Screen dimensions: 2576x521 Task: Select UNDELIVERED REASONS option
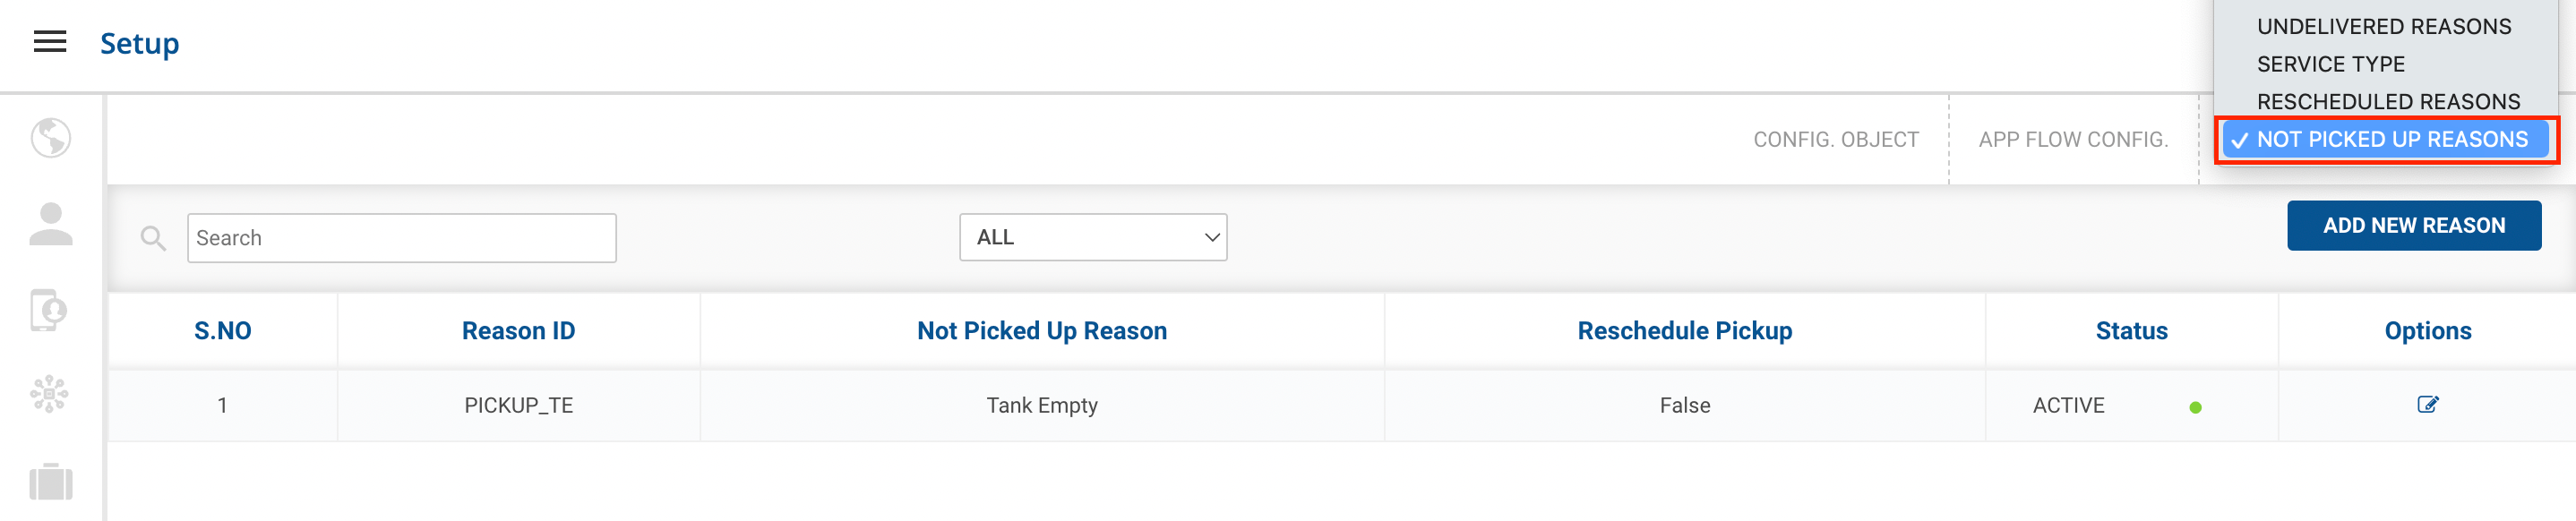(2383, 27)
